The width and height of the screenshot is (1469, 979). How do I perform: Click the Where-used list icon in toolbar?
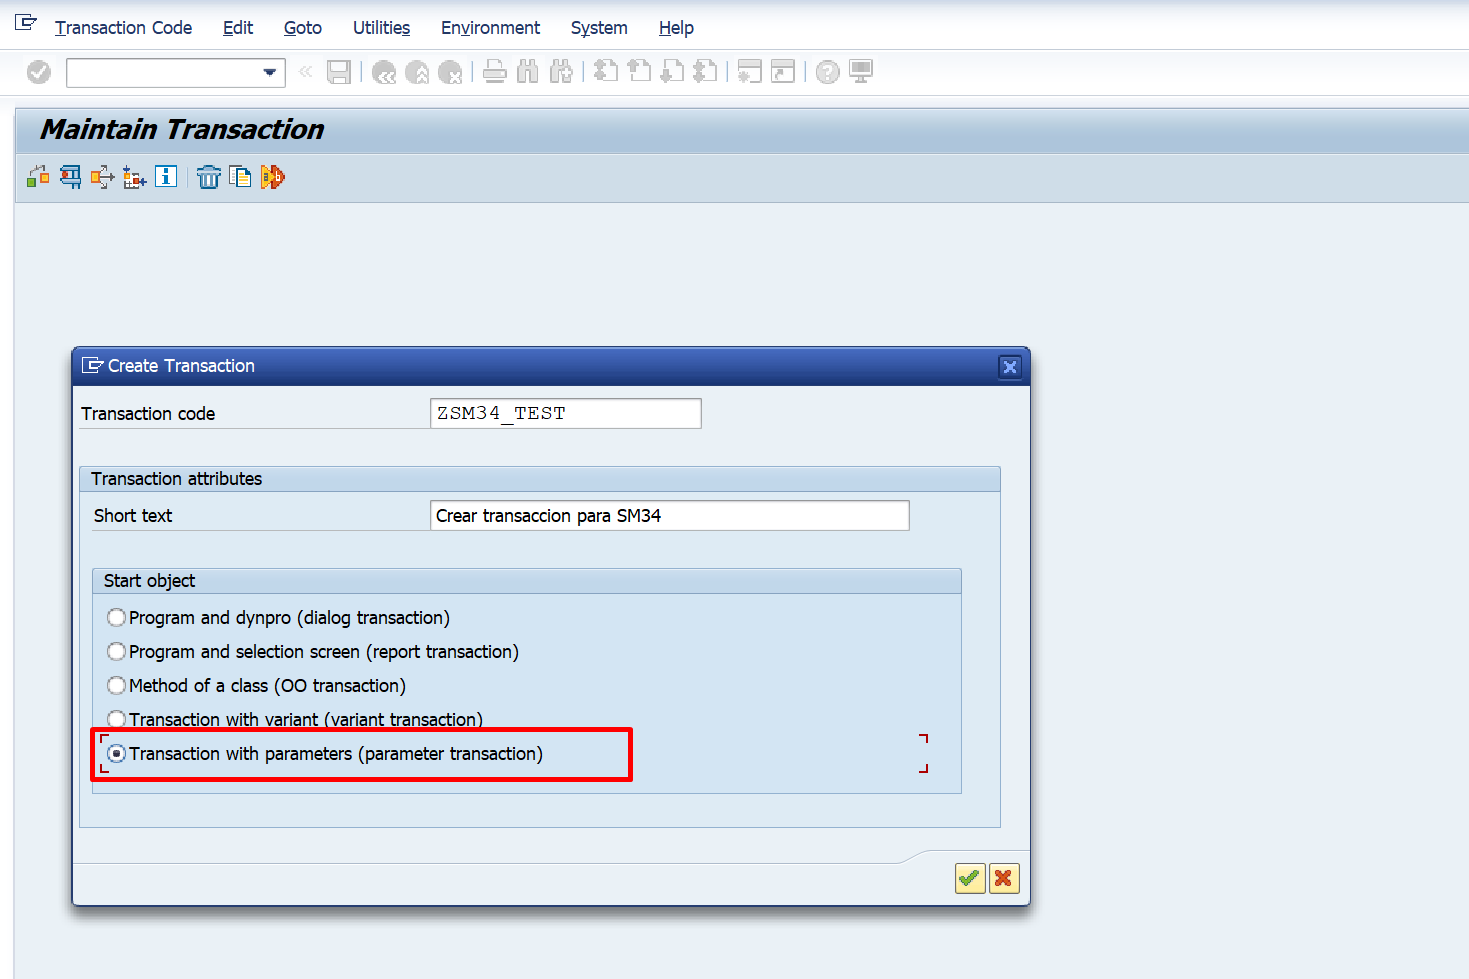pyautogui.click(x=102, y=178)
